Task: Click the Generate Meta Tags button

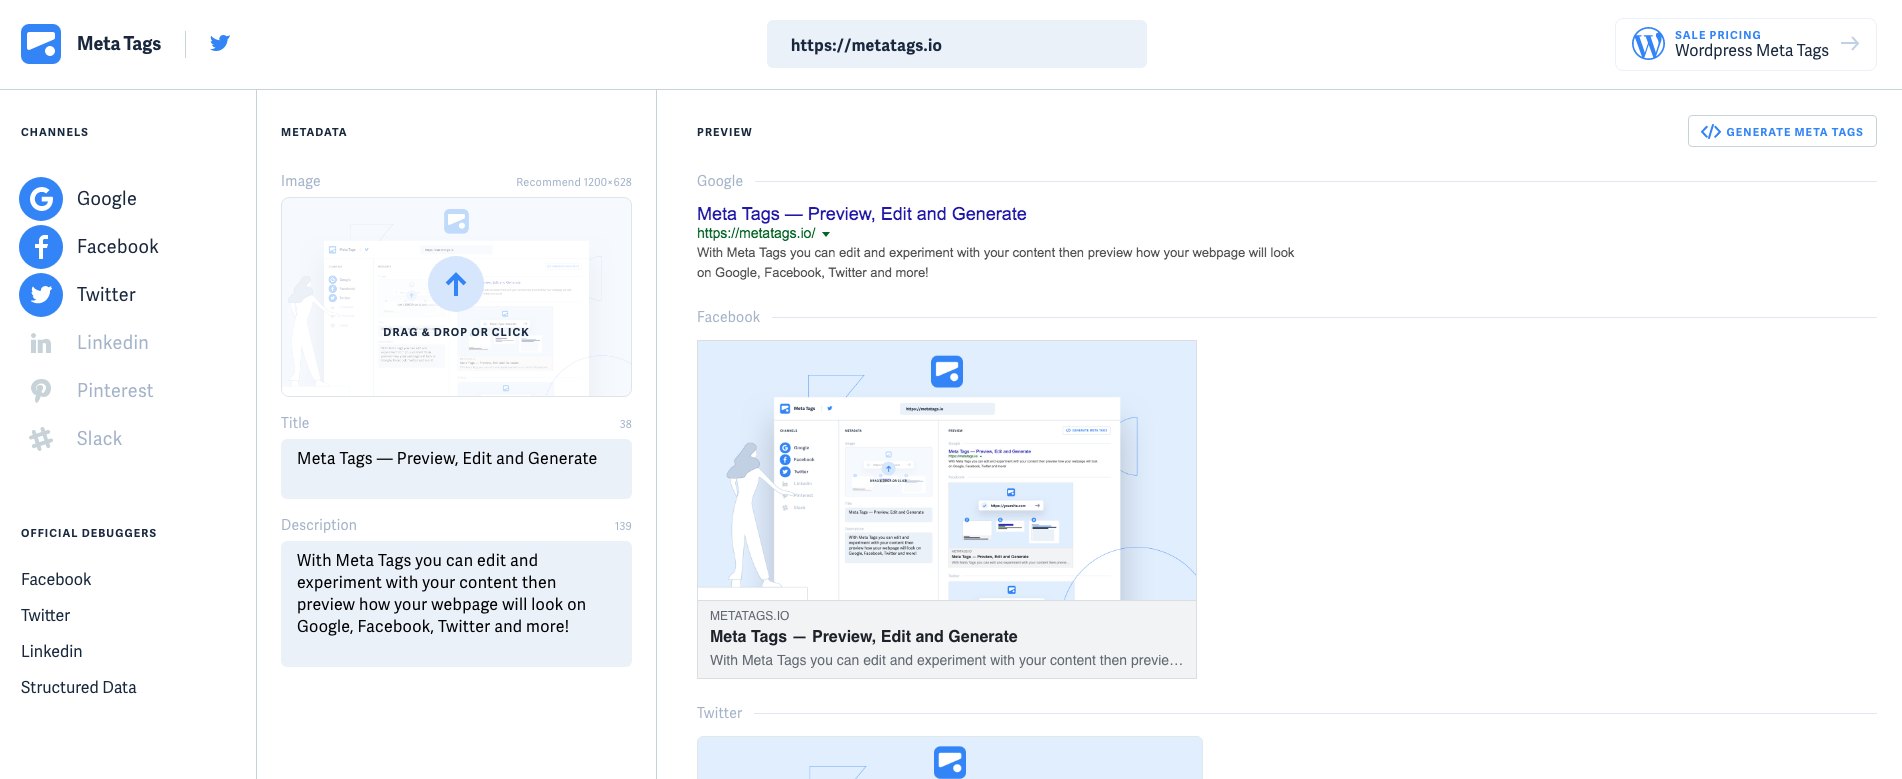Action: click(1782, 131)
